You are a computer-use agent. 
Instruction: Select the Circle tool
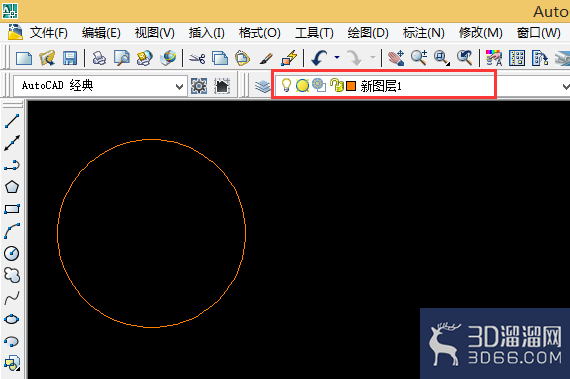(x=12, y=253)
